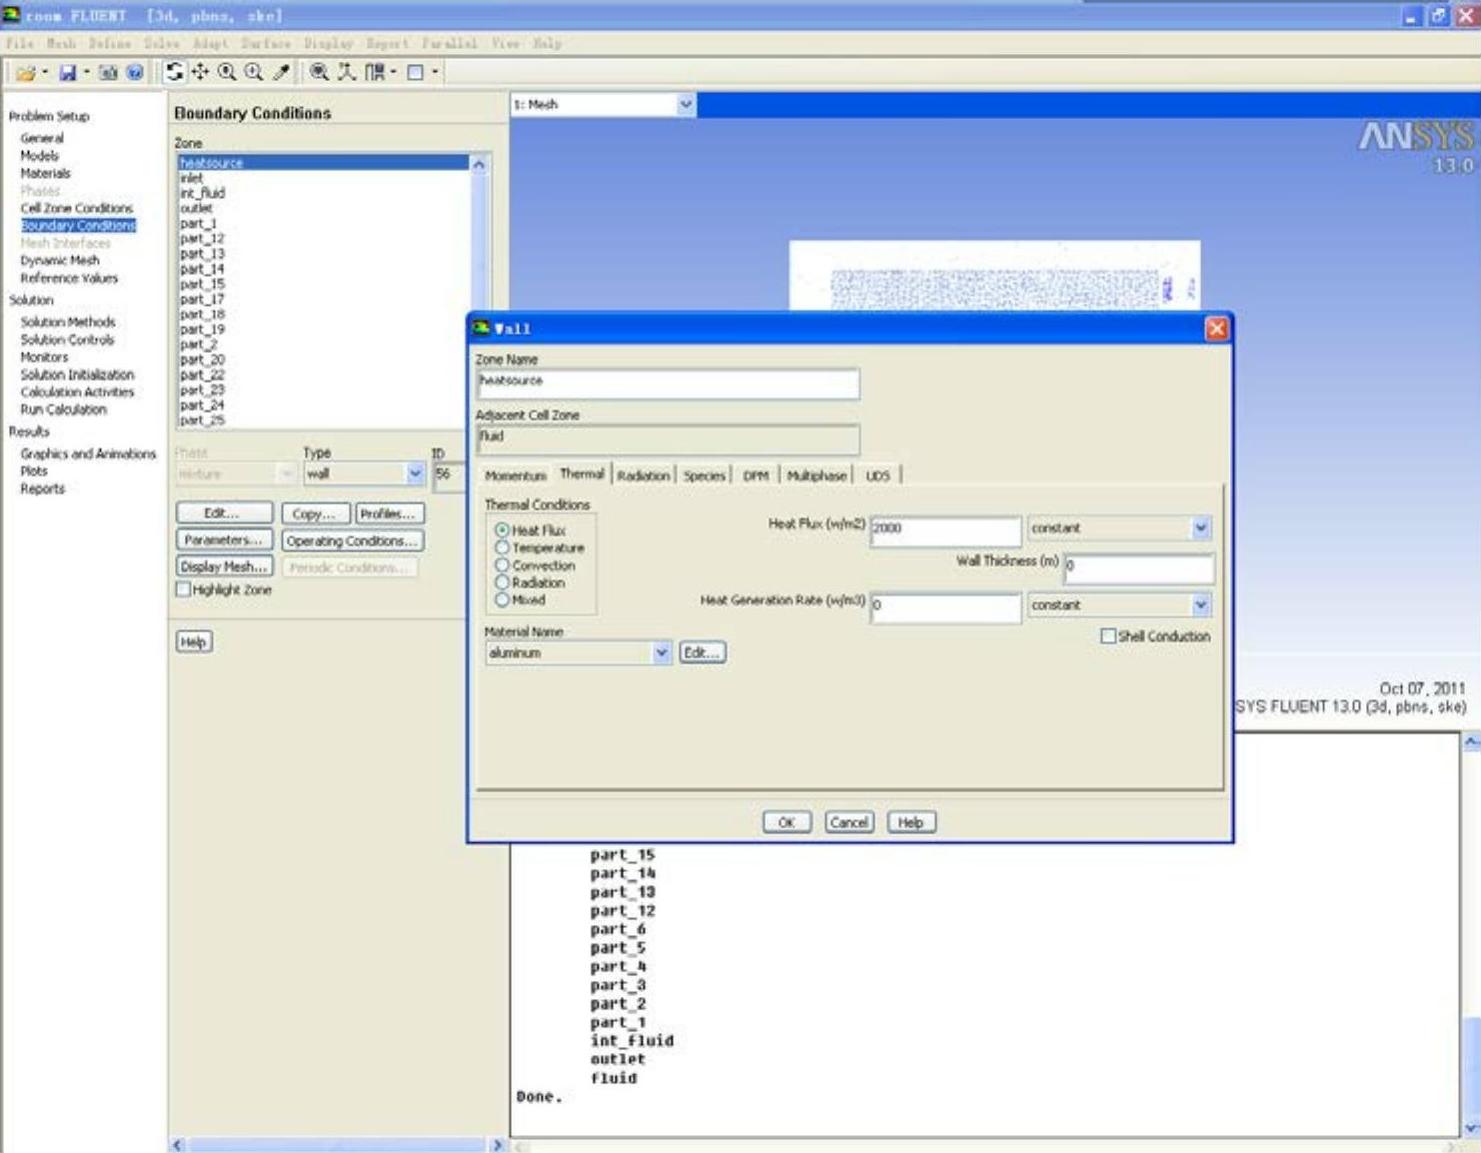The image size is (1481, 1153).
Task: Open the Heat Flux constant dropdown
Action: point(1200,528)
